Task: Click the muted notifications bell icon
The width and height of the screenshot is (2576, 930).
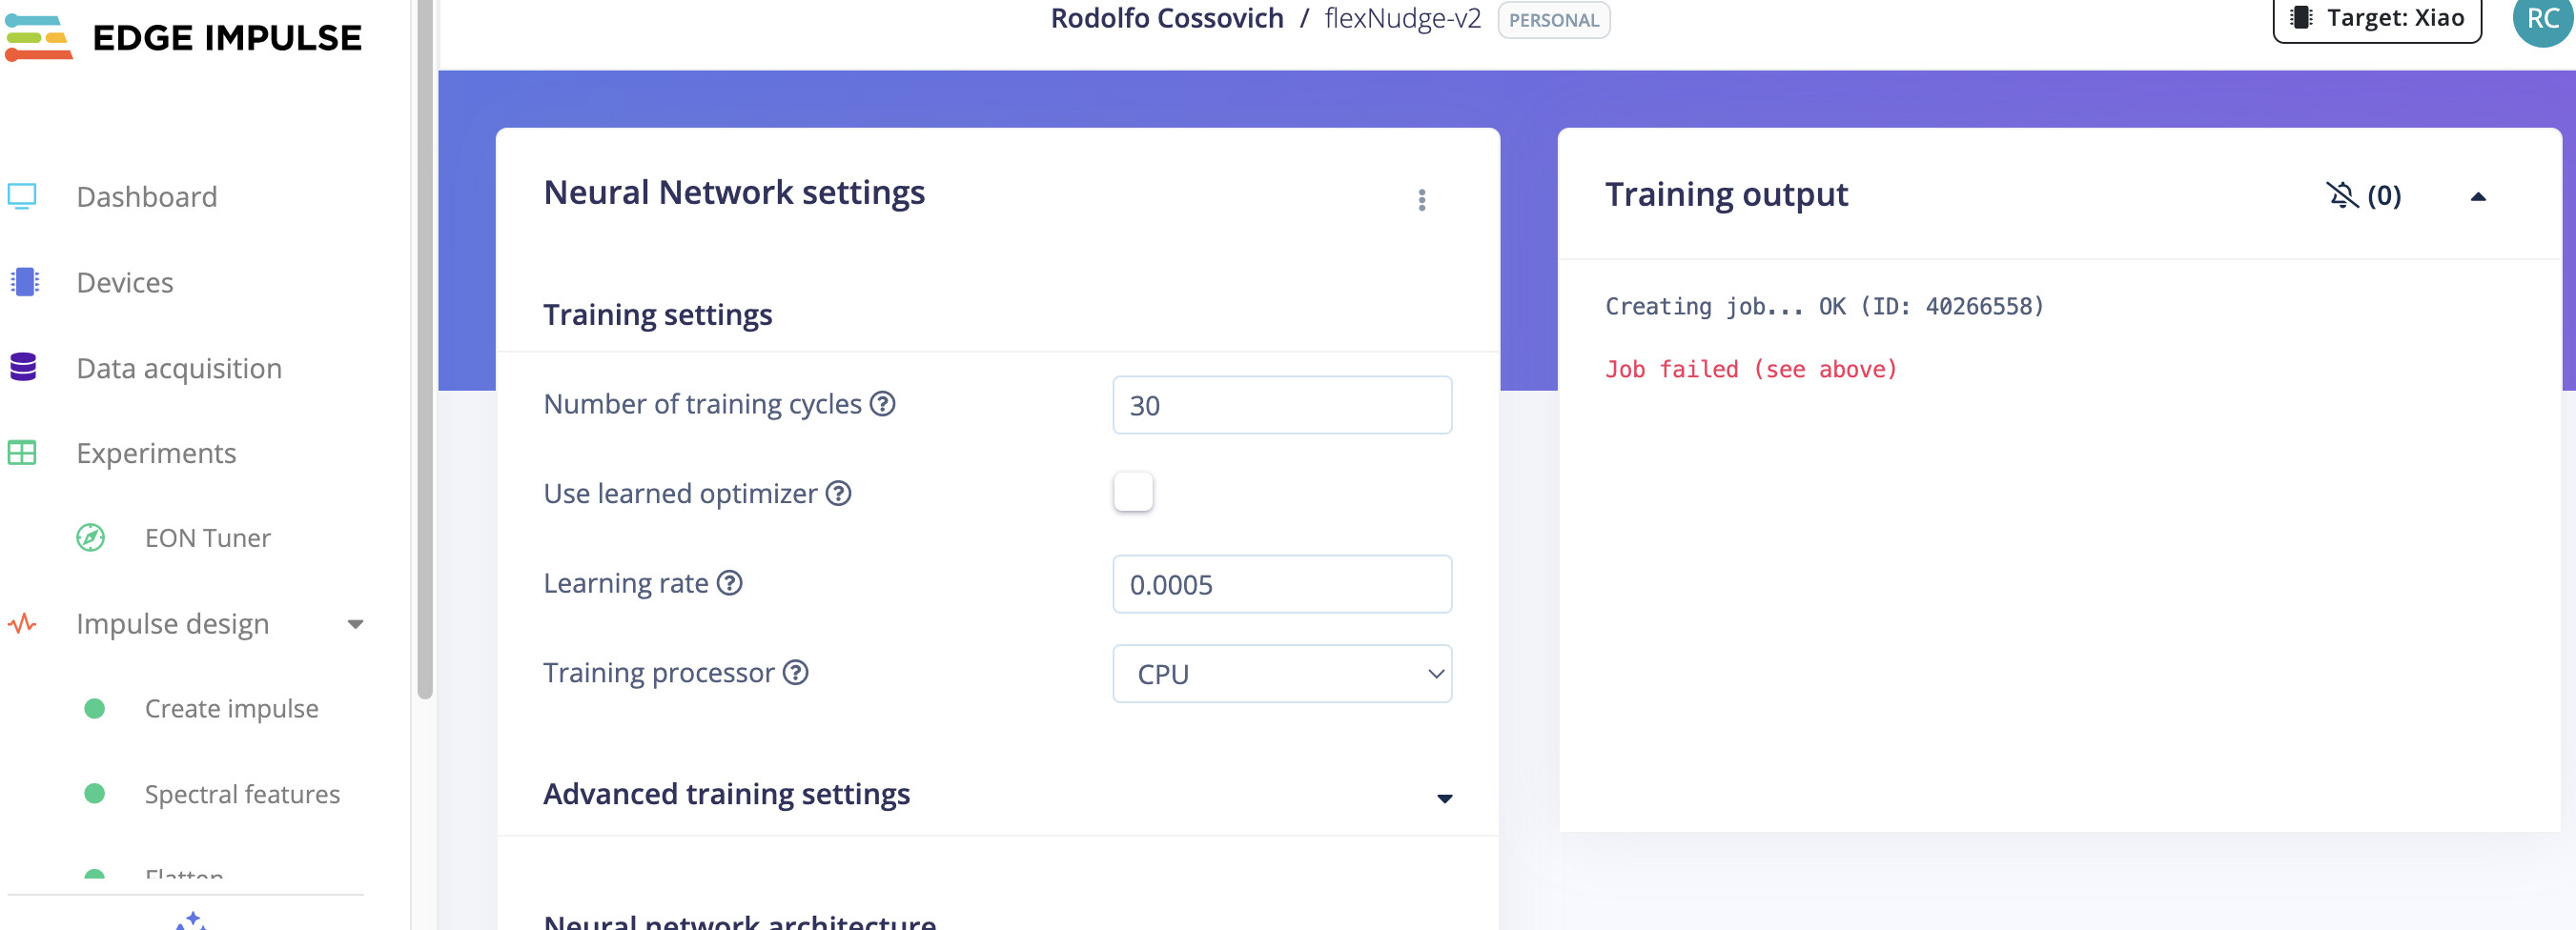Action: [x=2342, y=195]
